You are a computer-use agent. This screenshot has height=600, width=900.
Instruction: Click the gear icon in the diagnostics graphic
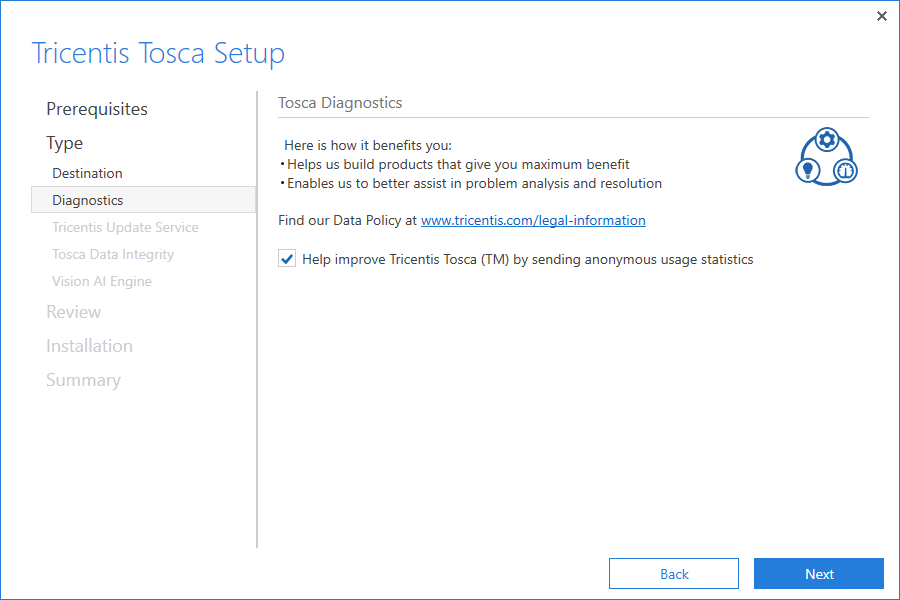point(827,140)
